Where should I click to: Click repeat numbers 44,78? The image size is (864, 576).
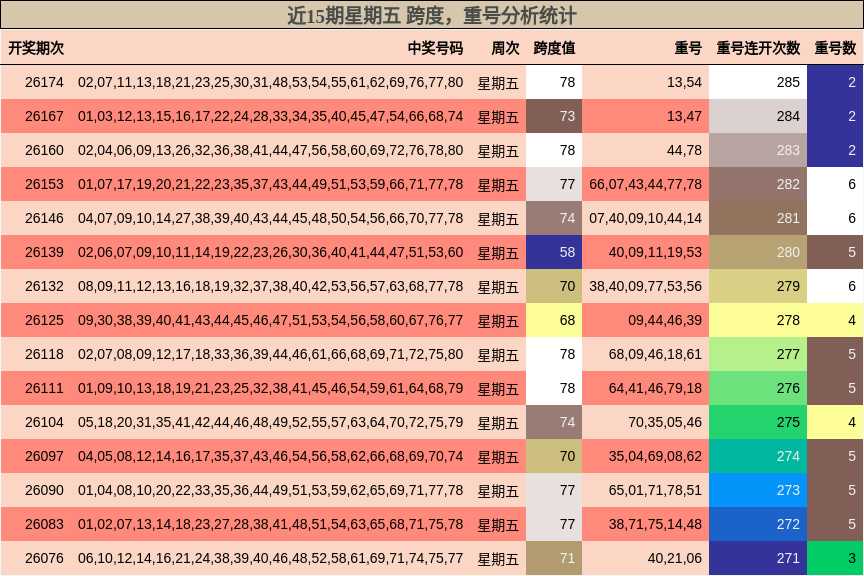684,150
